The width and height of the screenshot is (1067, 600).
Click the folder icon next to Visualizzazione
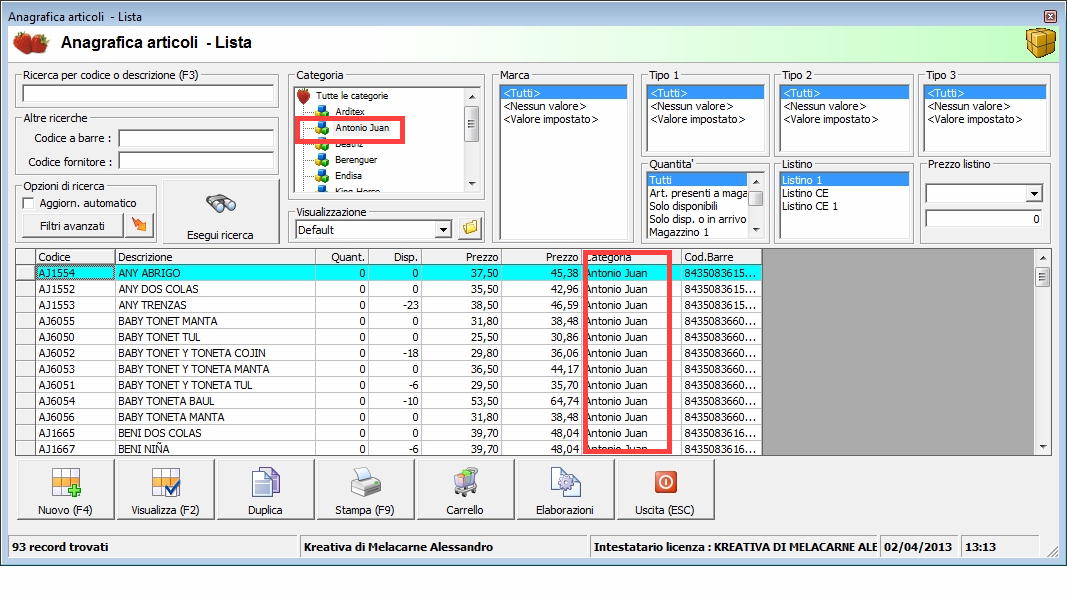[x=470, y=229]
